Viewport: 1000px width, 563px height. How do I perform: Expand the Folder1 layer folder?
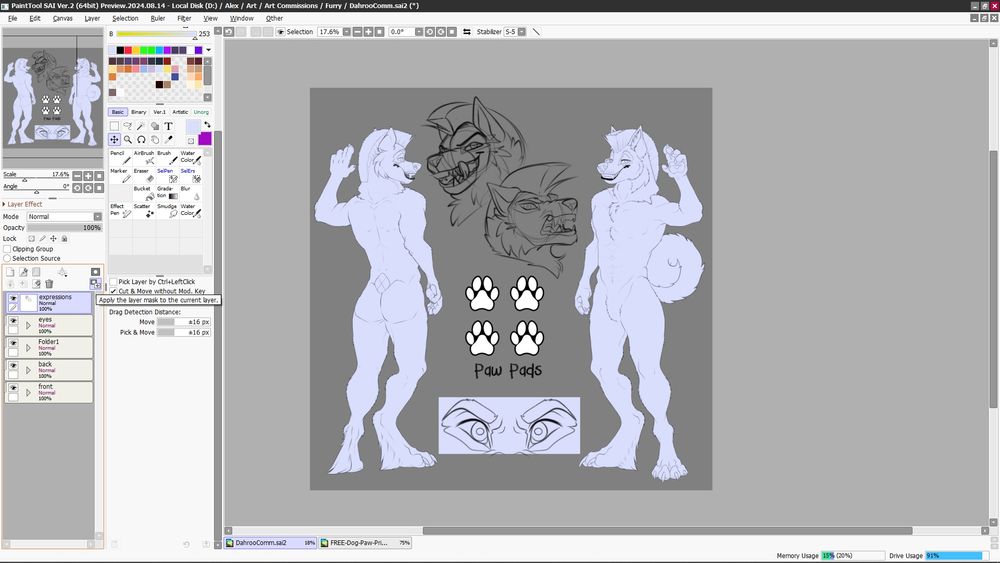(x=28, y=347)
